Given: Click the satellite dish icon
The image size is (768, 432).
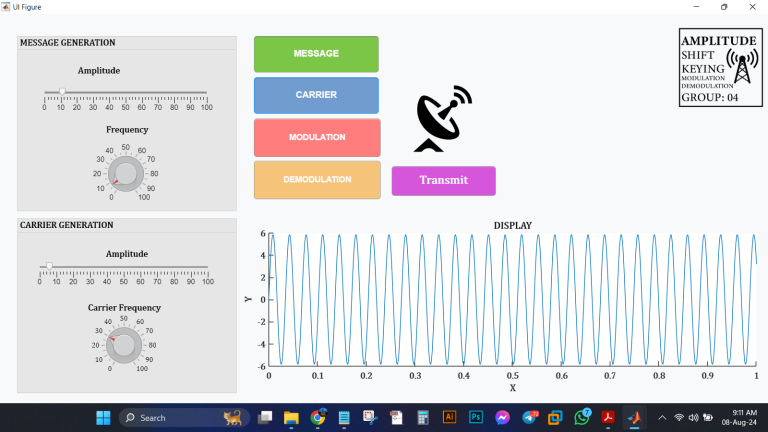Looking at the screenshot, I should (443, 119).
